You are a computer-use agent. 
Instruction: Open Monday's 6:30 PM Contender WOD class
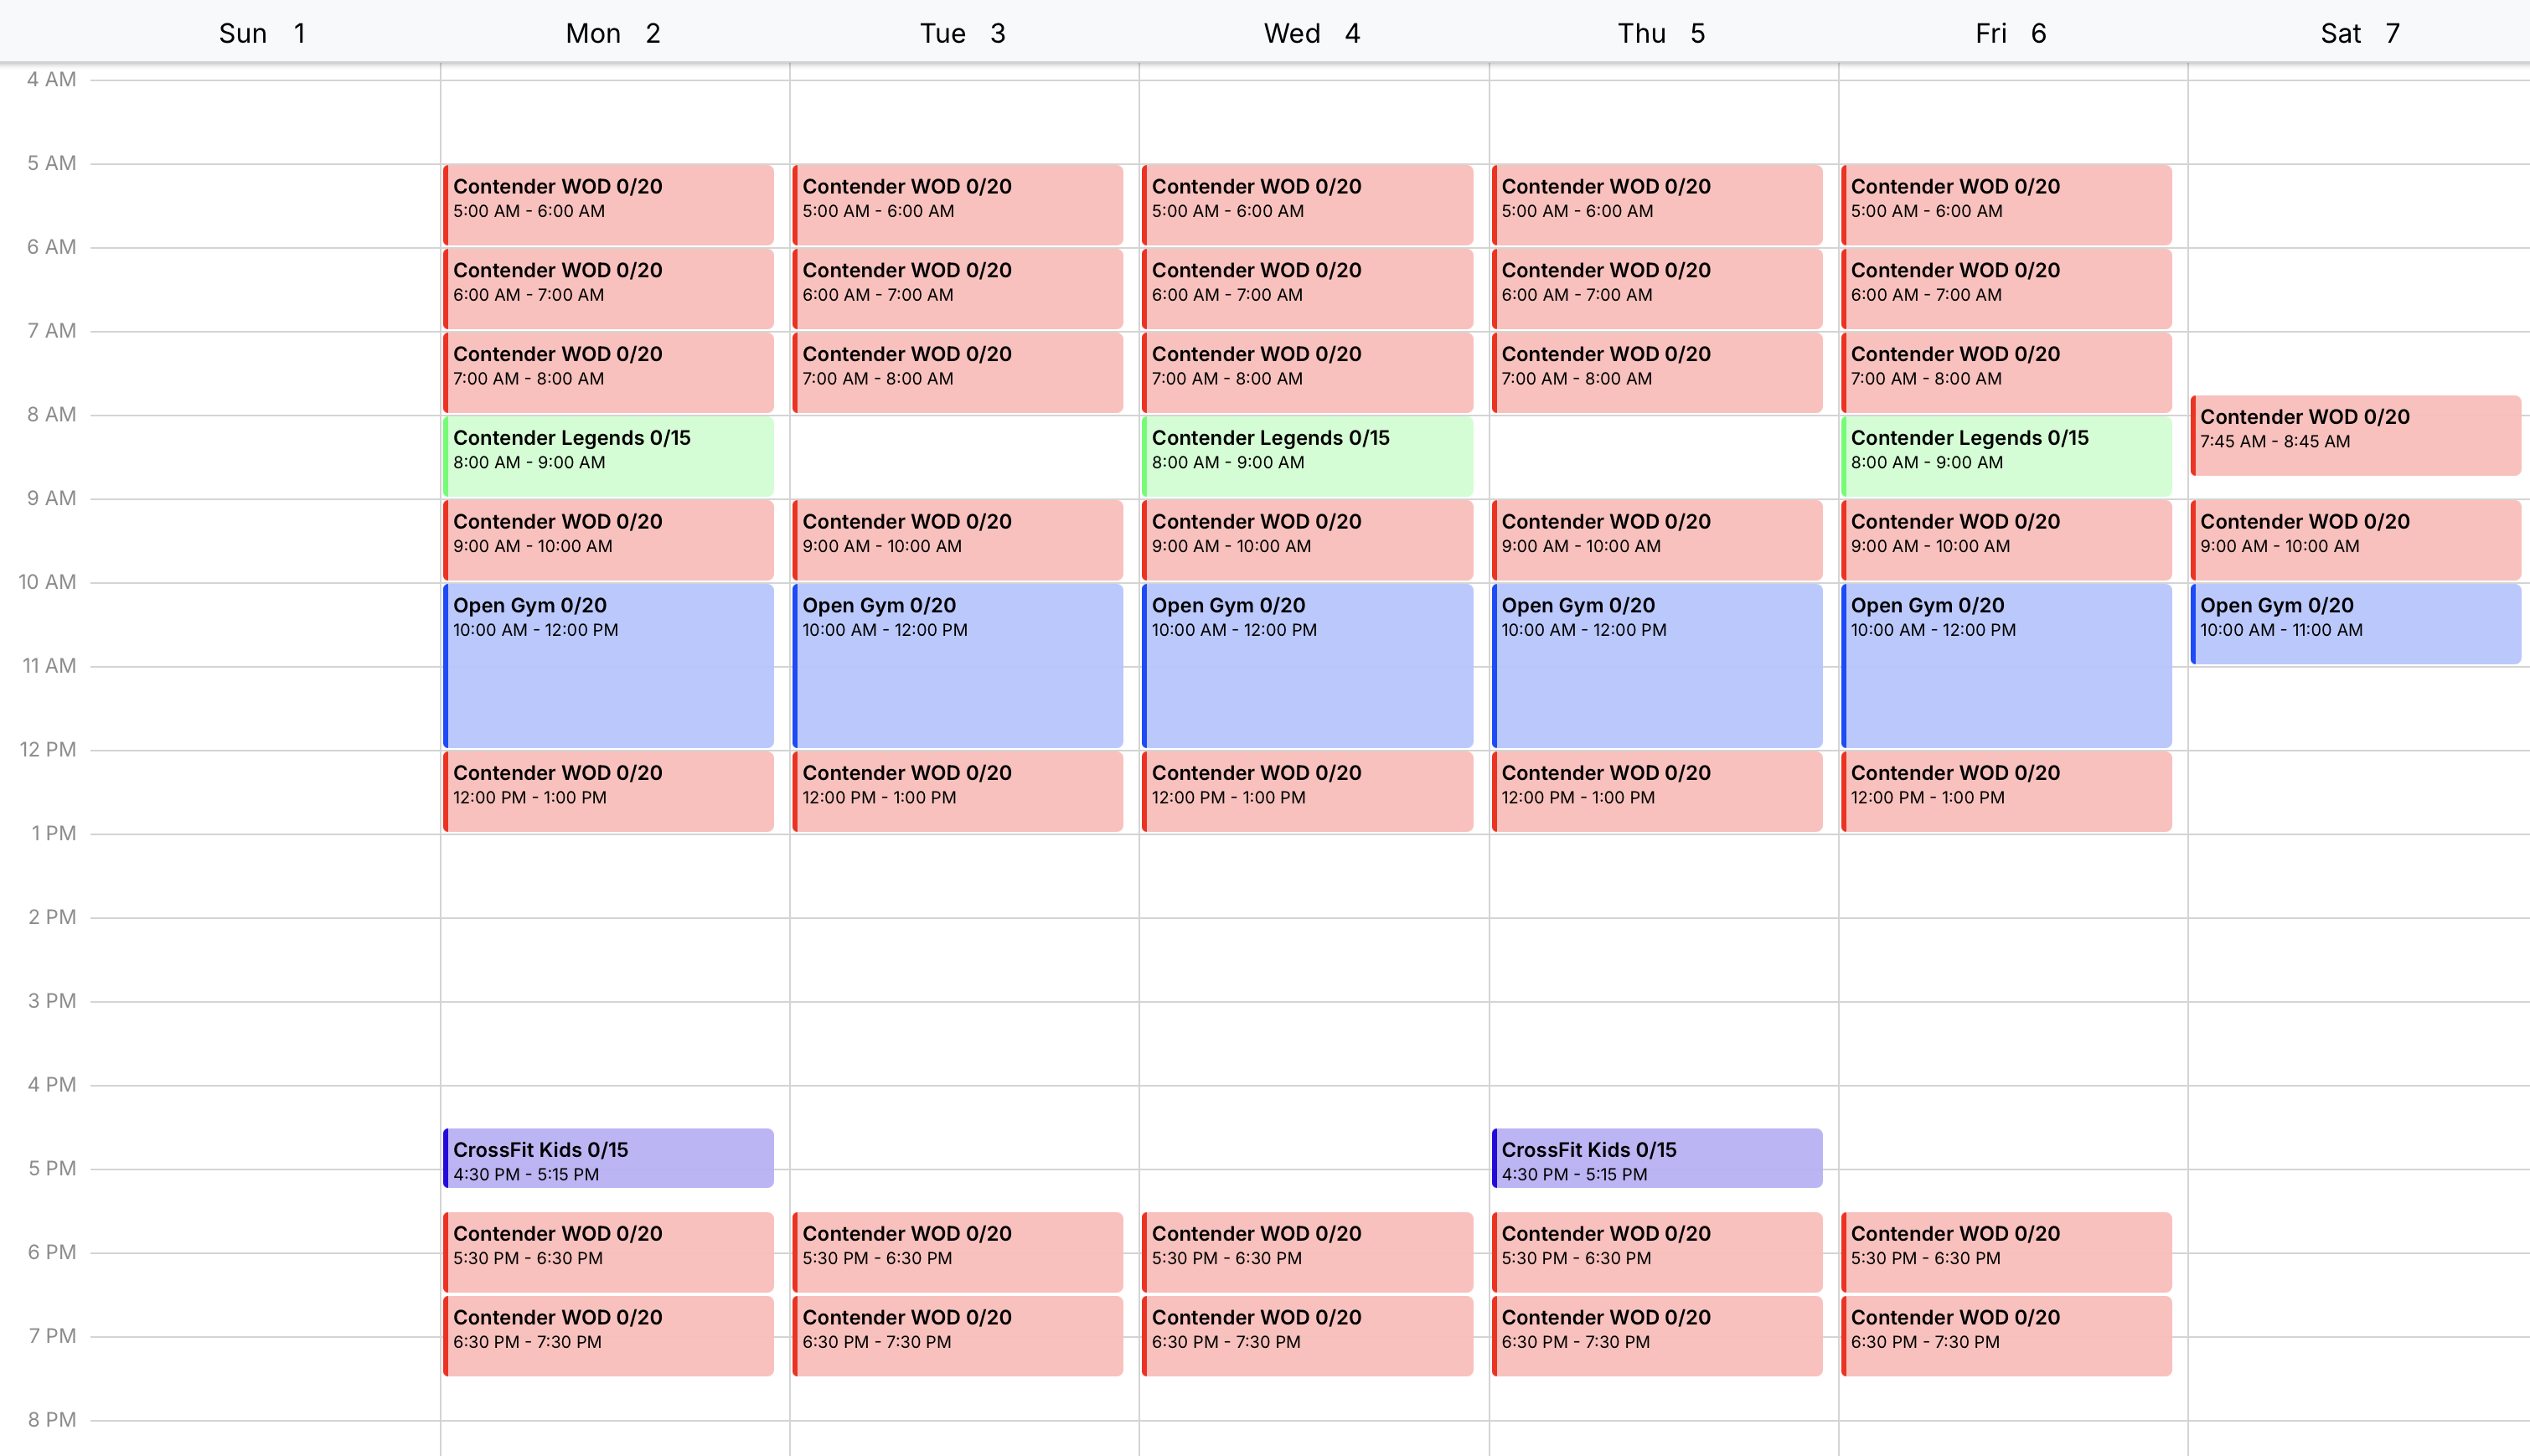click(x=608, y=1335)
